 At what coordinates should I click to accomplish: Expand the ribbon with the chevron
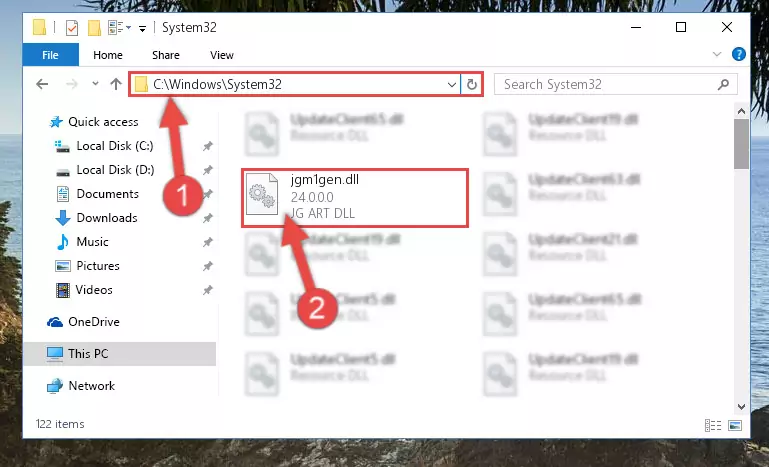[717, 54]
